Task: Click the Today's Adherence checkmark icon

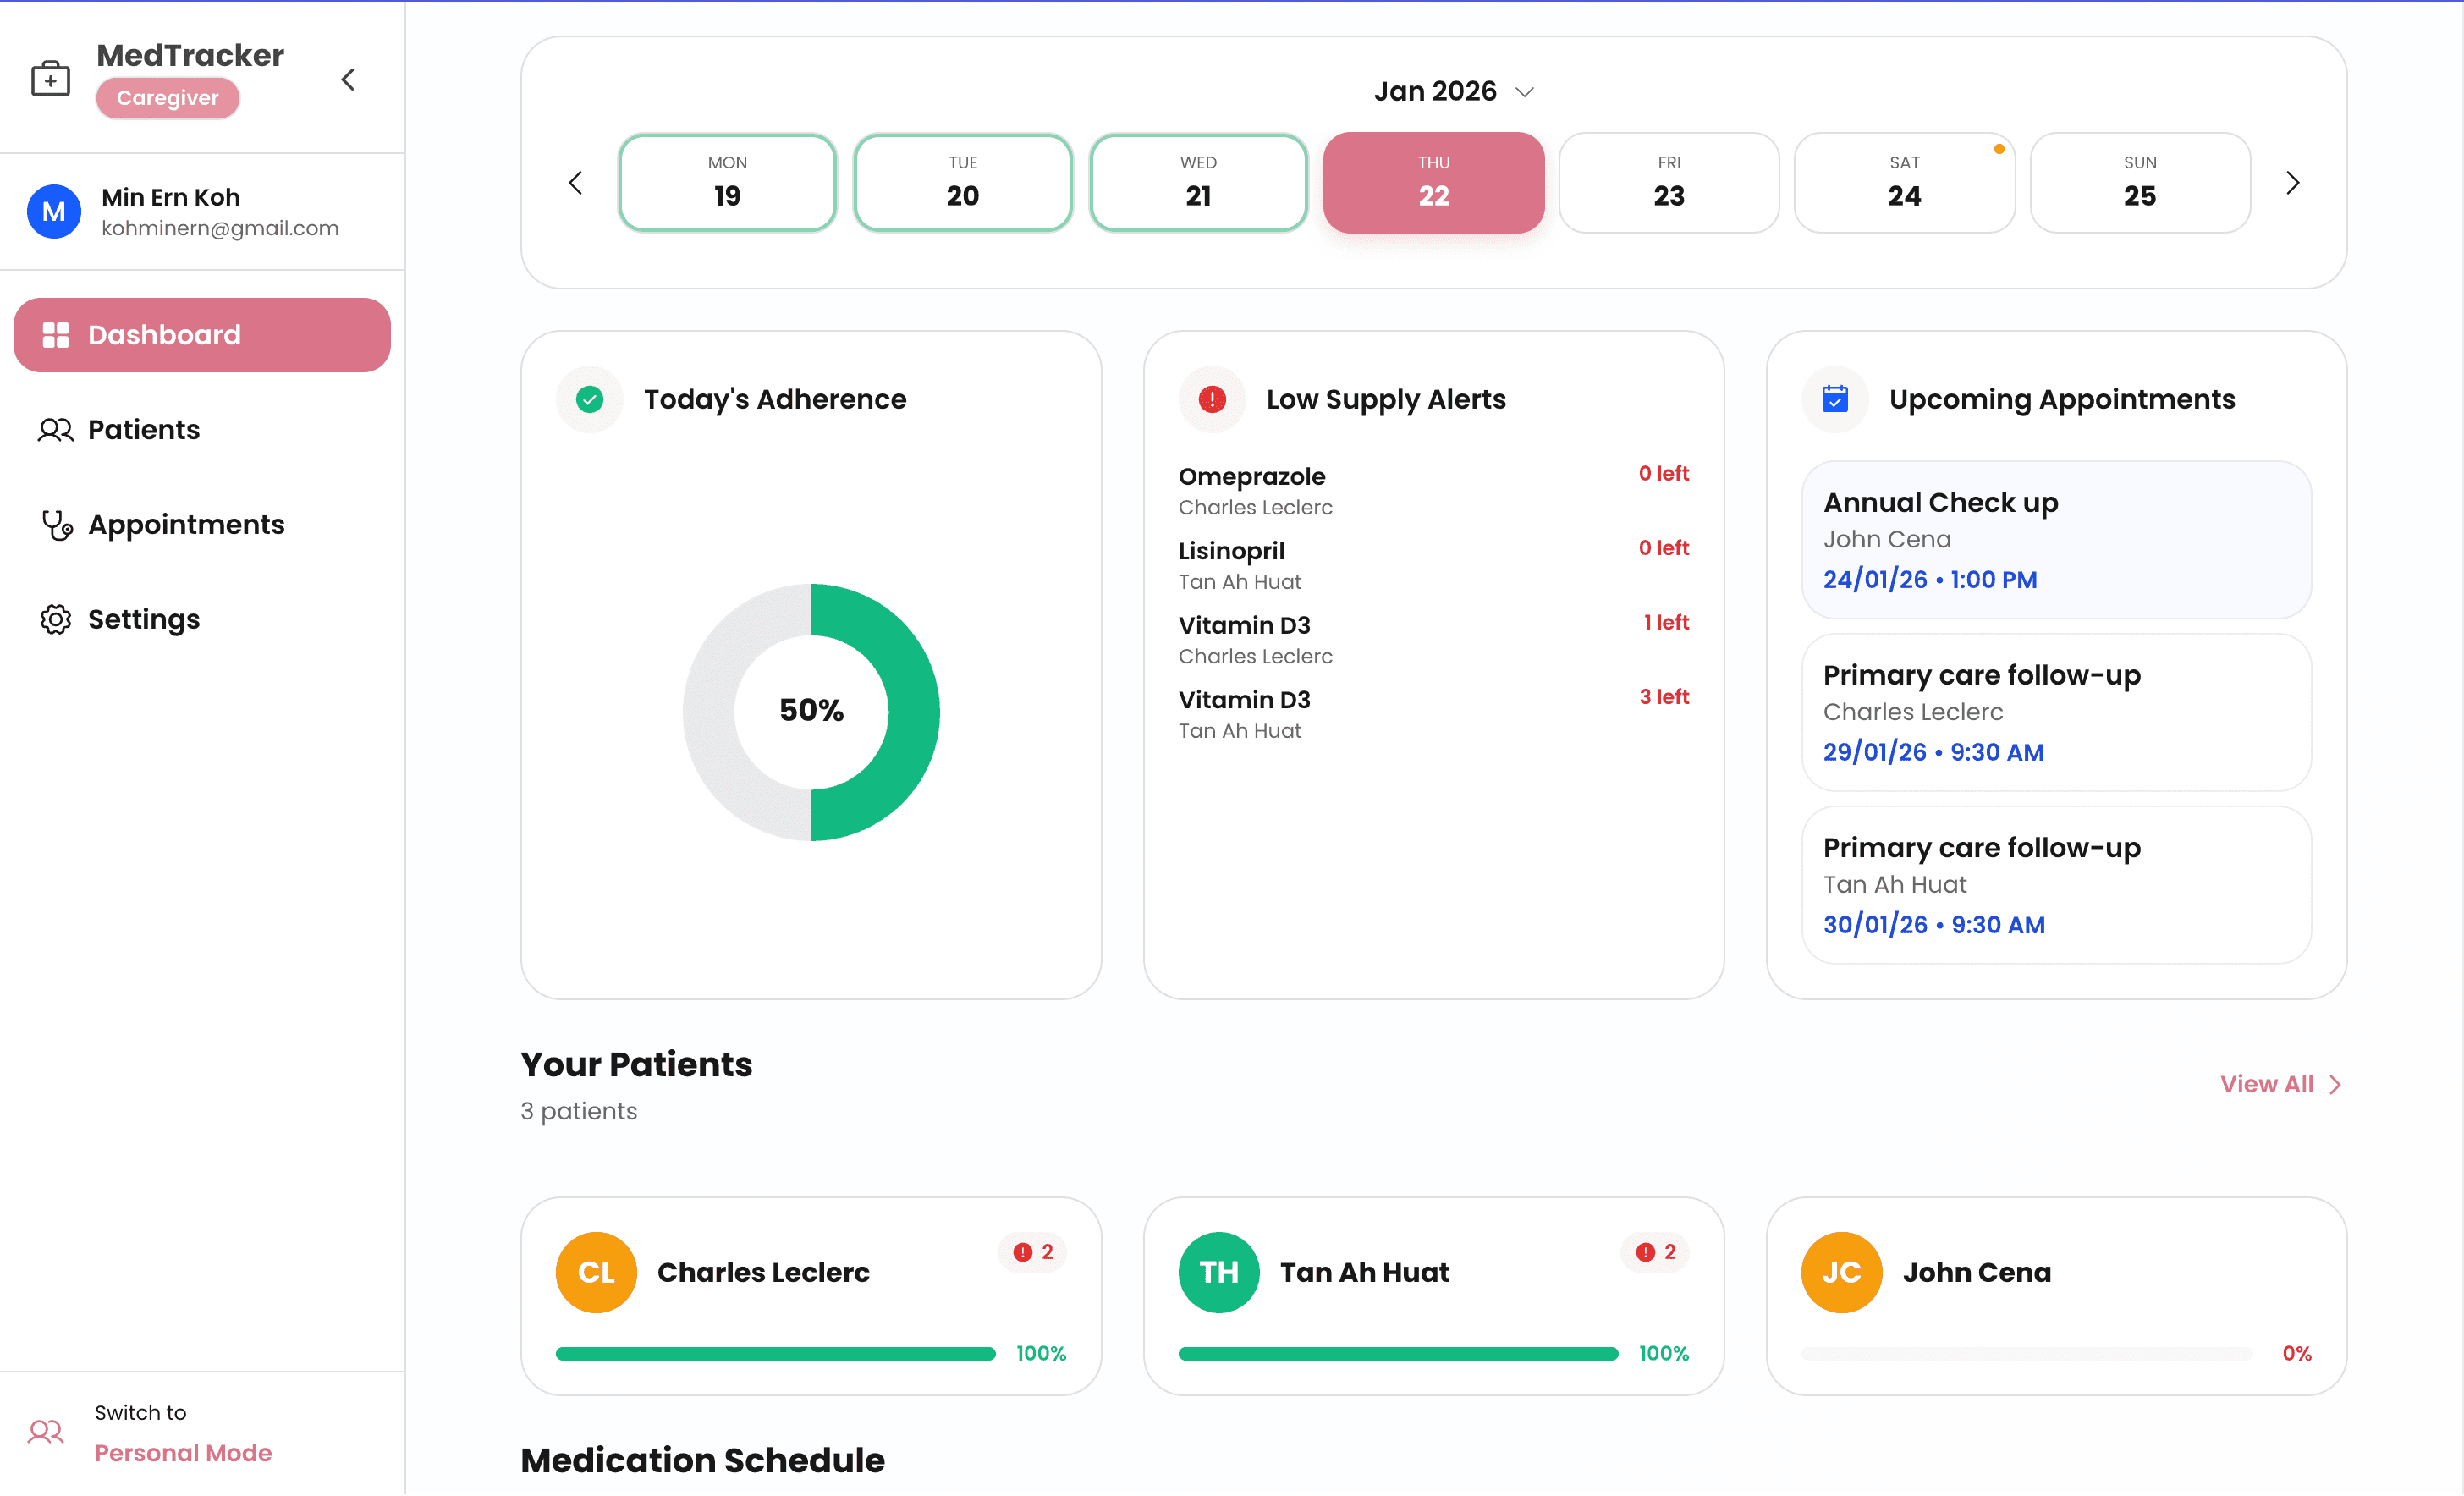Action: pos(589,399)
